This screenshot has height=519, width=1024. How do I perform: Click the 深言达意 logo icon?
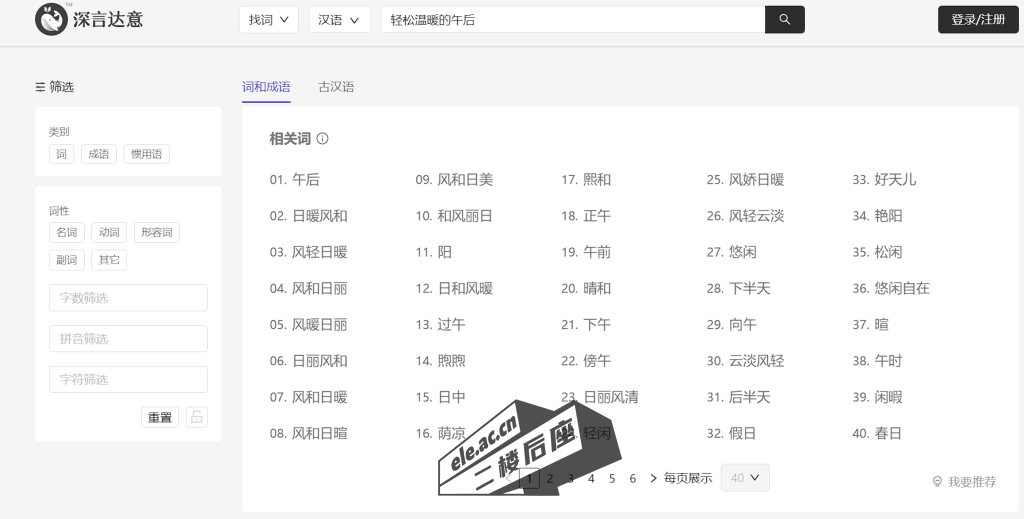tap(51, 19)
